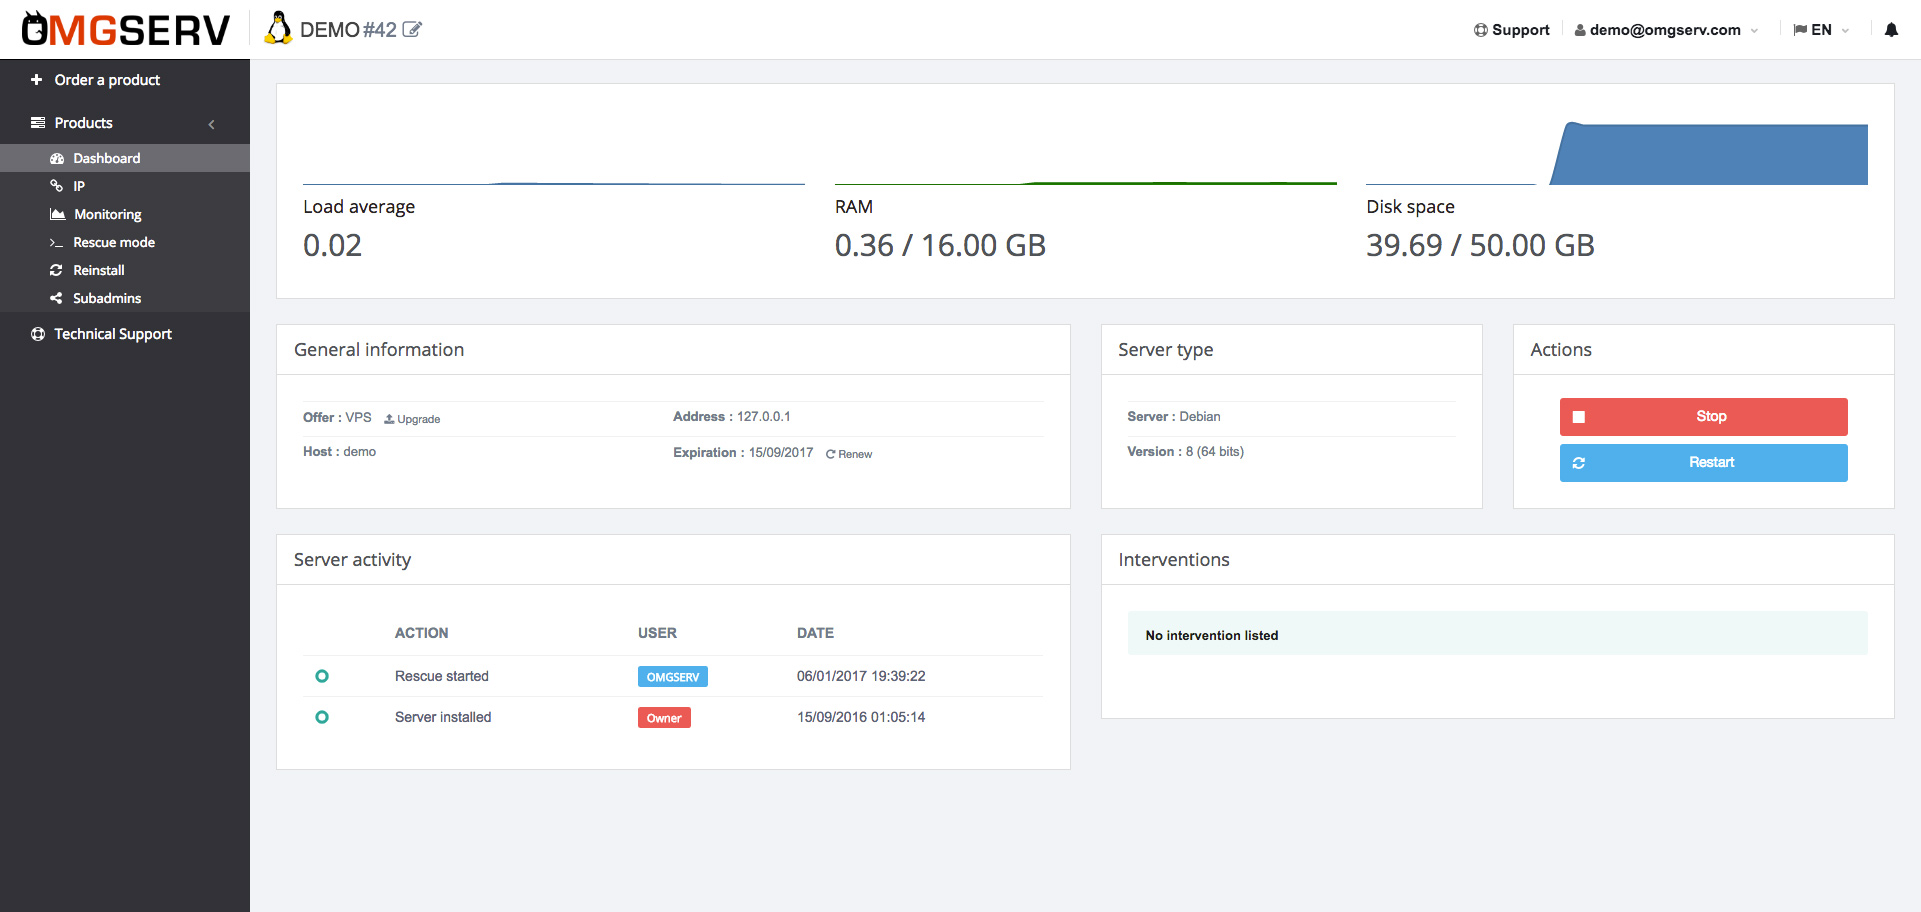Screen dimensions: 1921x912
Task: Click the Server : Debian text
Action: [x=1174, y=417]
